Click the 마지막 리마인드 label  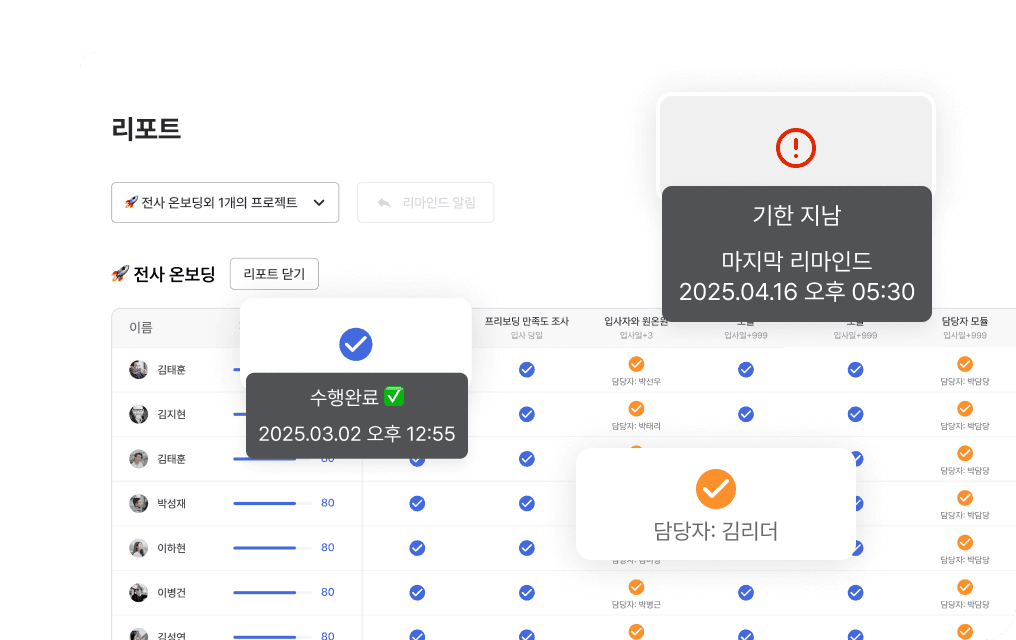point(796,261)
